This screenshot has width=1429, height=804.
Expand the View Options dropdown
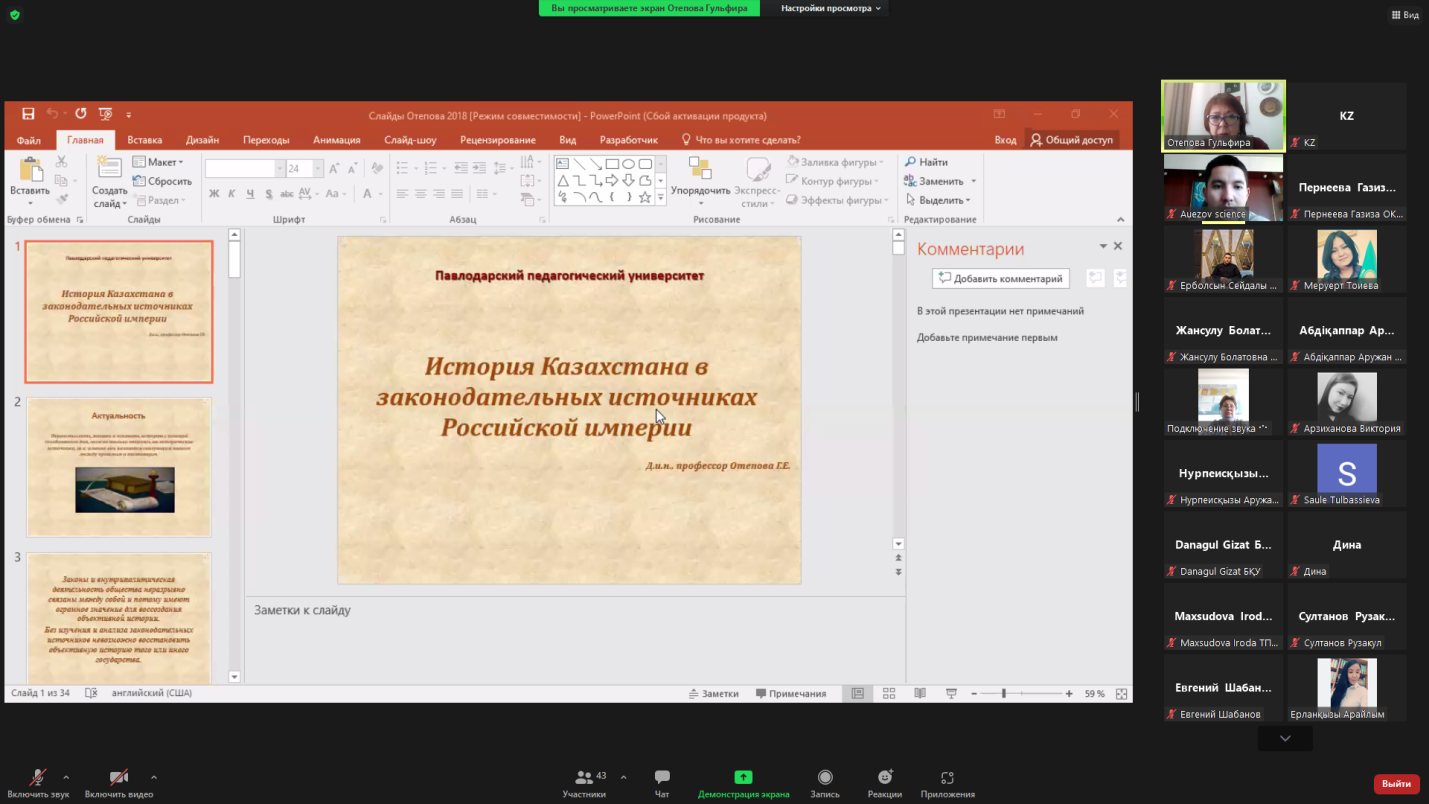[x=831, y=8]
